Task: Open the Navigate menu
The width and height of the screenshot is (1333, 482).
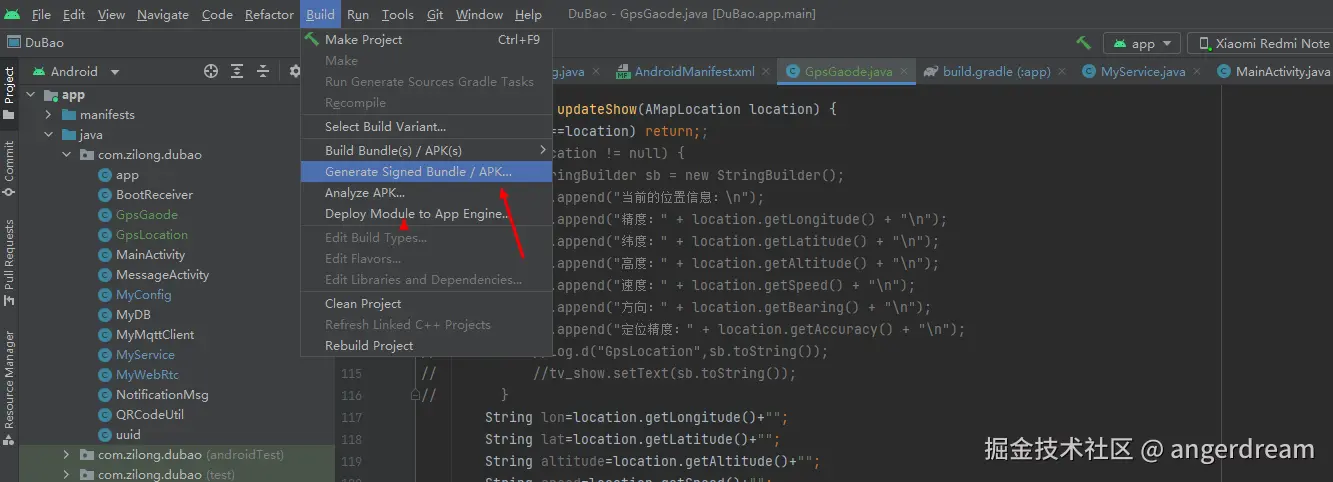Action: [163, 14]
